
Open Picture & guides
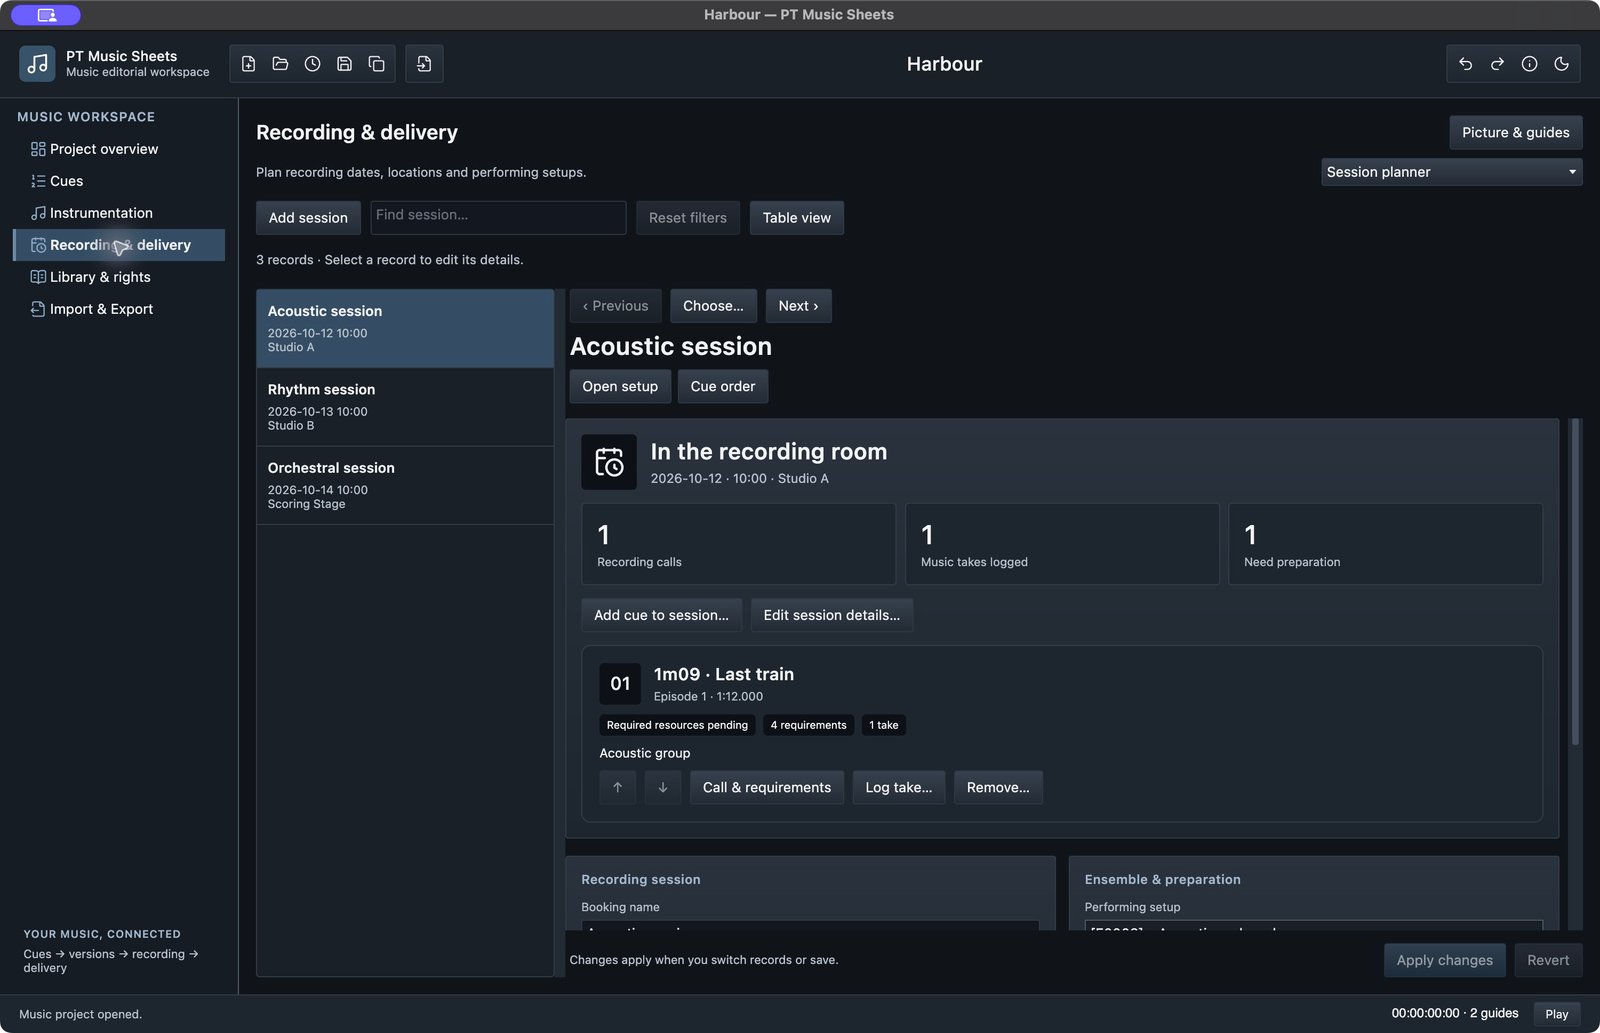tap(1515, 132)
